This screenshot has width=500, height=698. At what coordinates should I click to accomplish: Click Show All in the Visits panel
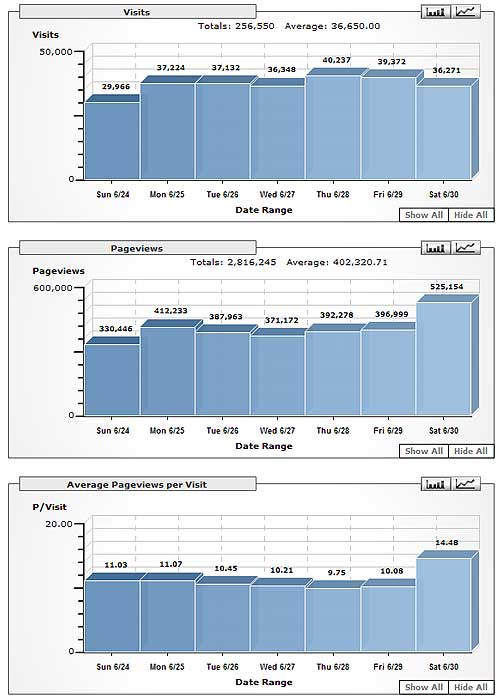point(424,215)
